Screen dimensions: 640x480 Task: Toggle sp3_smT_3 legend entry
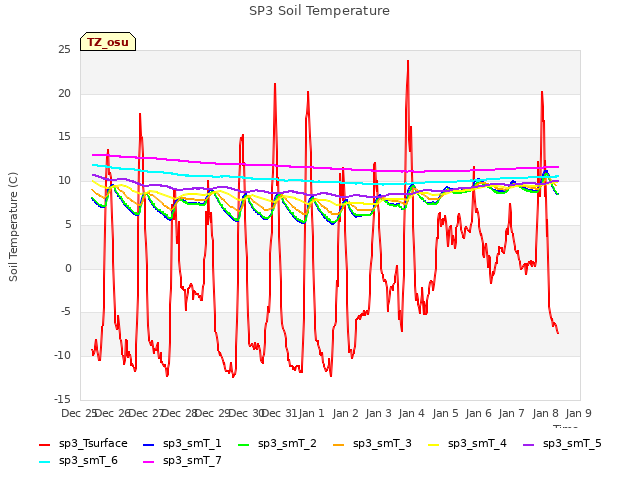tap(372, 443)
